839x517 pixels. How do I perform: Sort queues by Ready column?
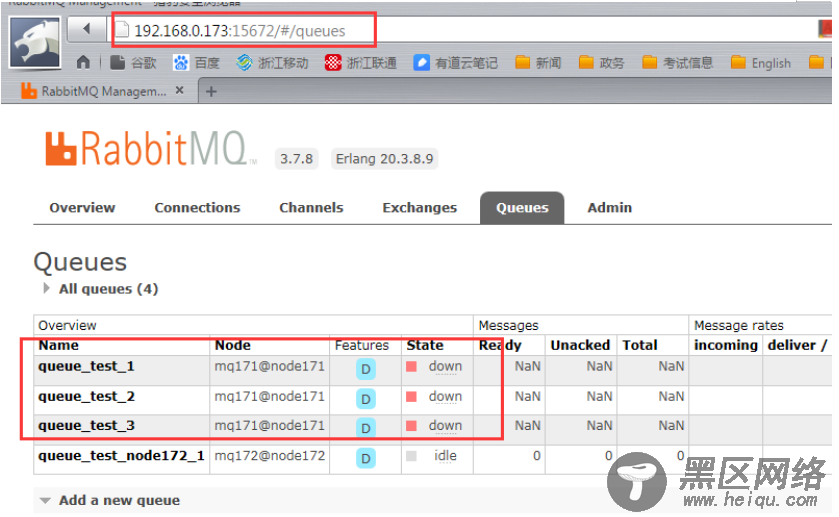(x=500, y=345)
